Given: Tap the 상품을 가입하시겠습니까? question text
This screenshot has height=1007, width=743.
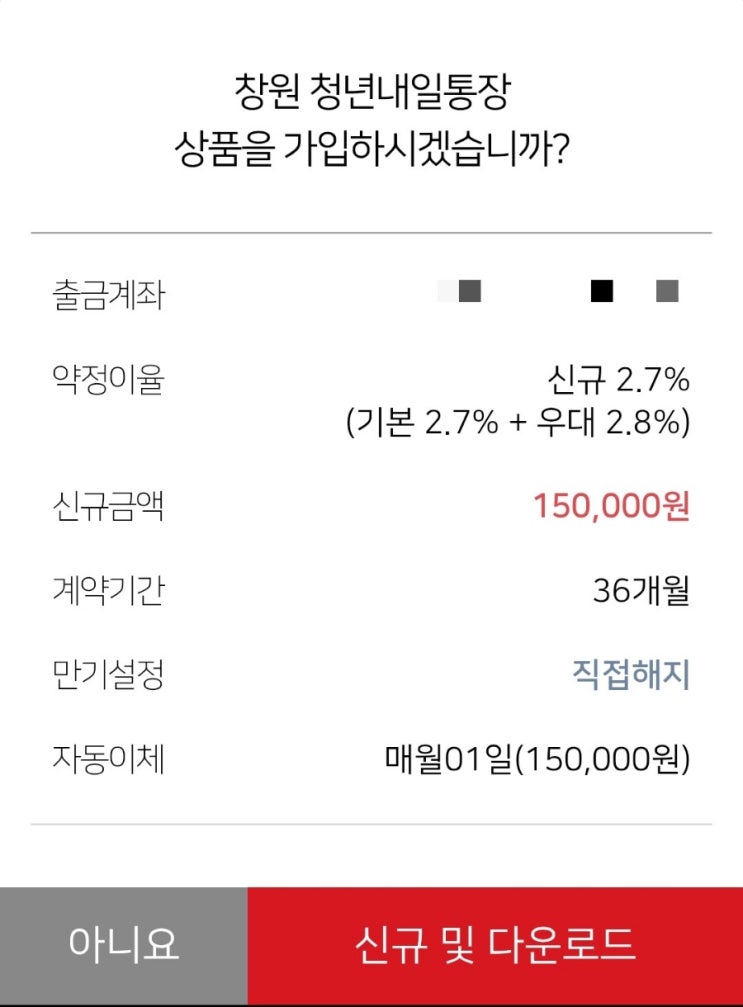Looking at the screenshot, I should 372,148.
